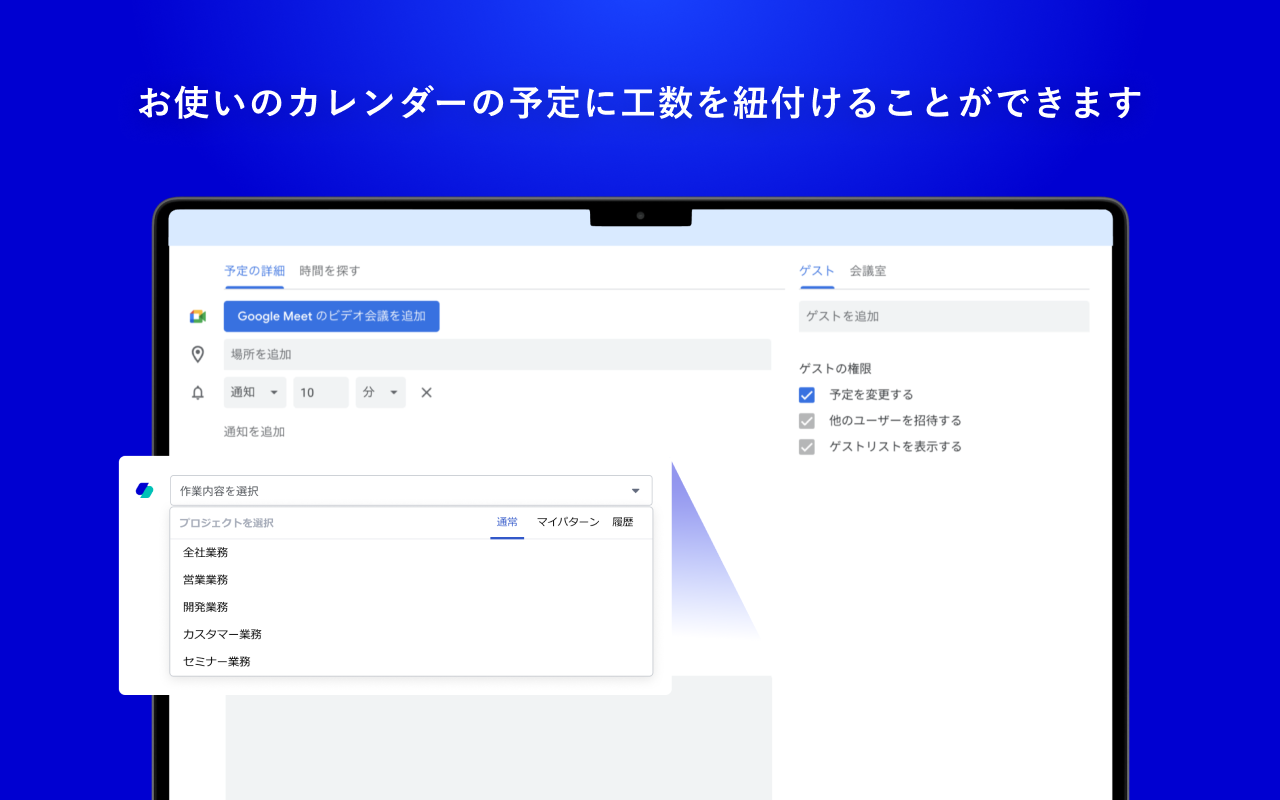Click the 通知を追加 link
This screenshot has width=1280, height=800.
click(x=254, y=431)
